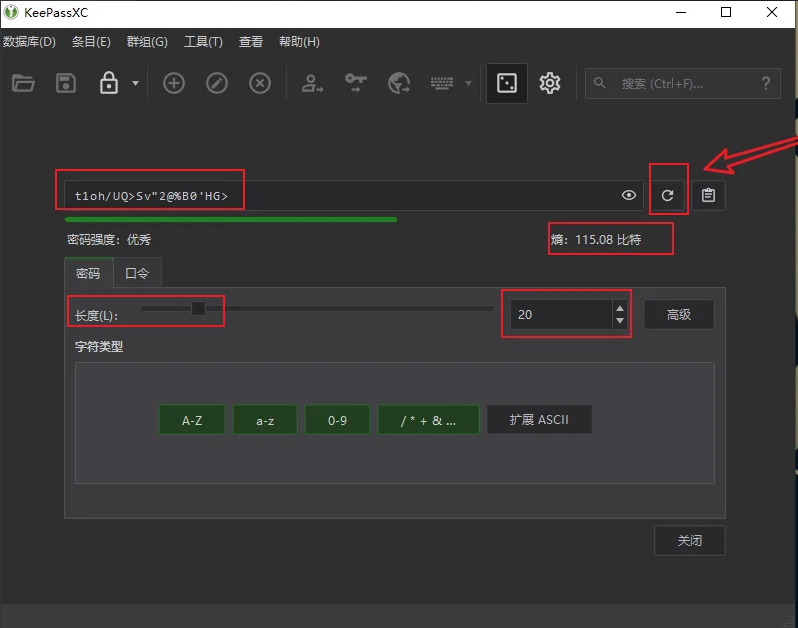Open the 条目(E) menu
The height and width of the screenshot is (628, 798).
(91, 42)
